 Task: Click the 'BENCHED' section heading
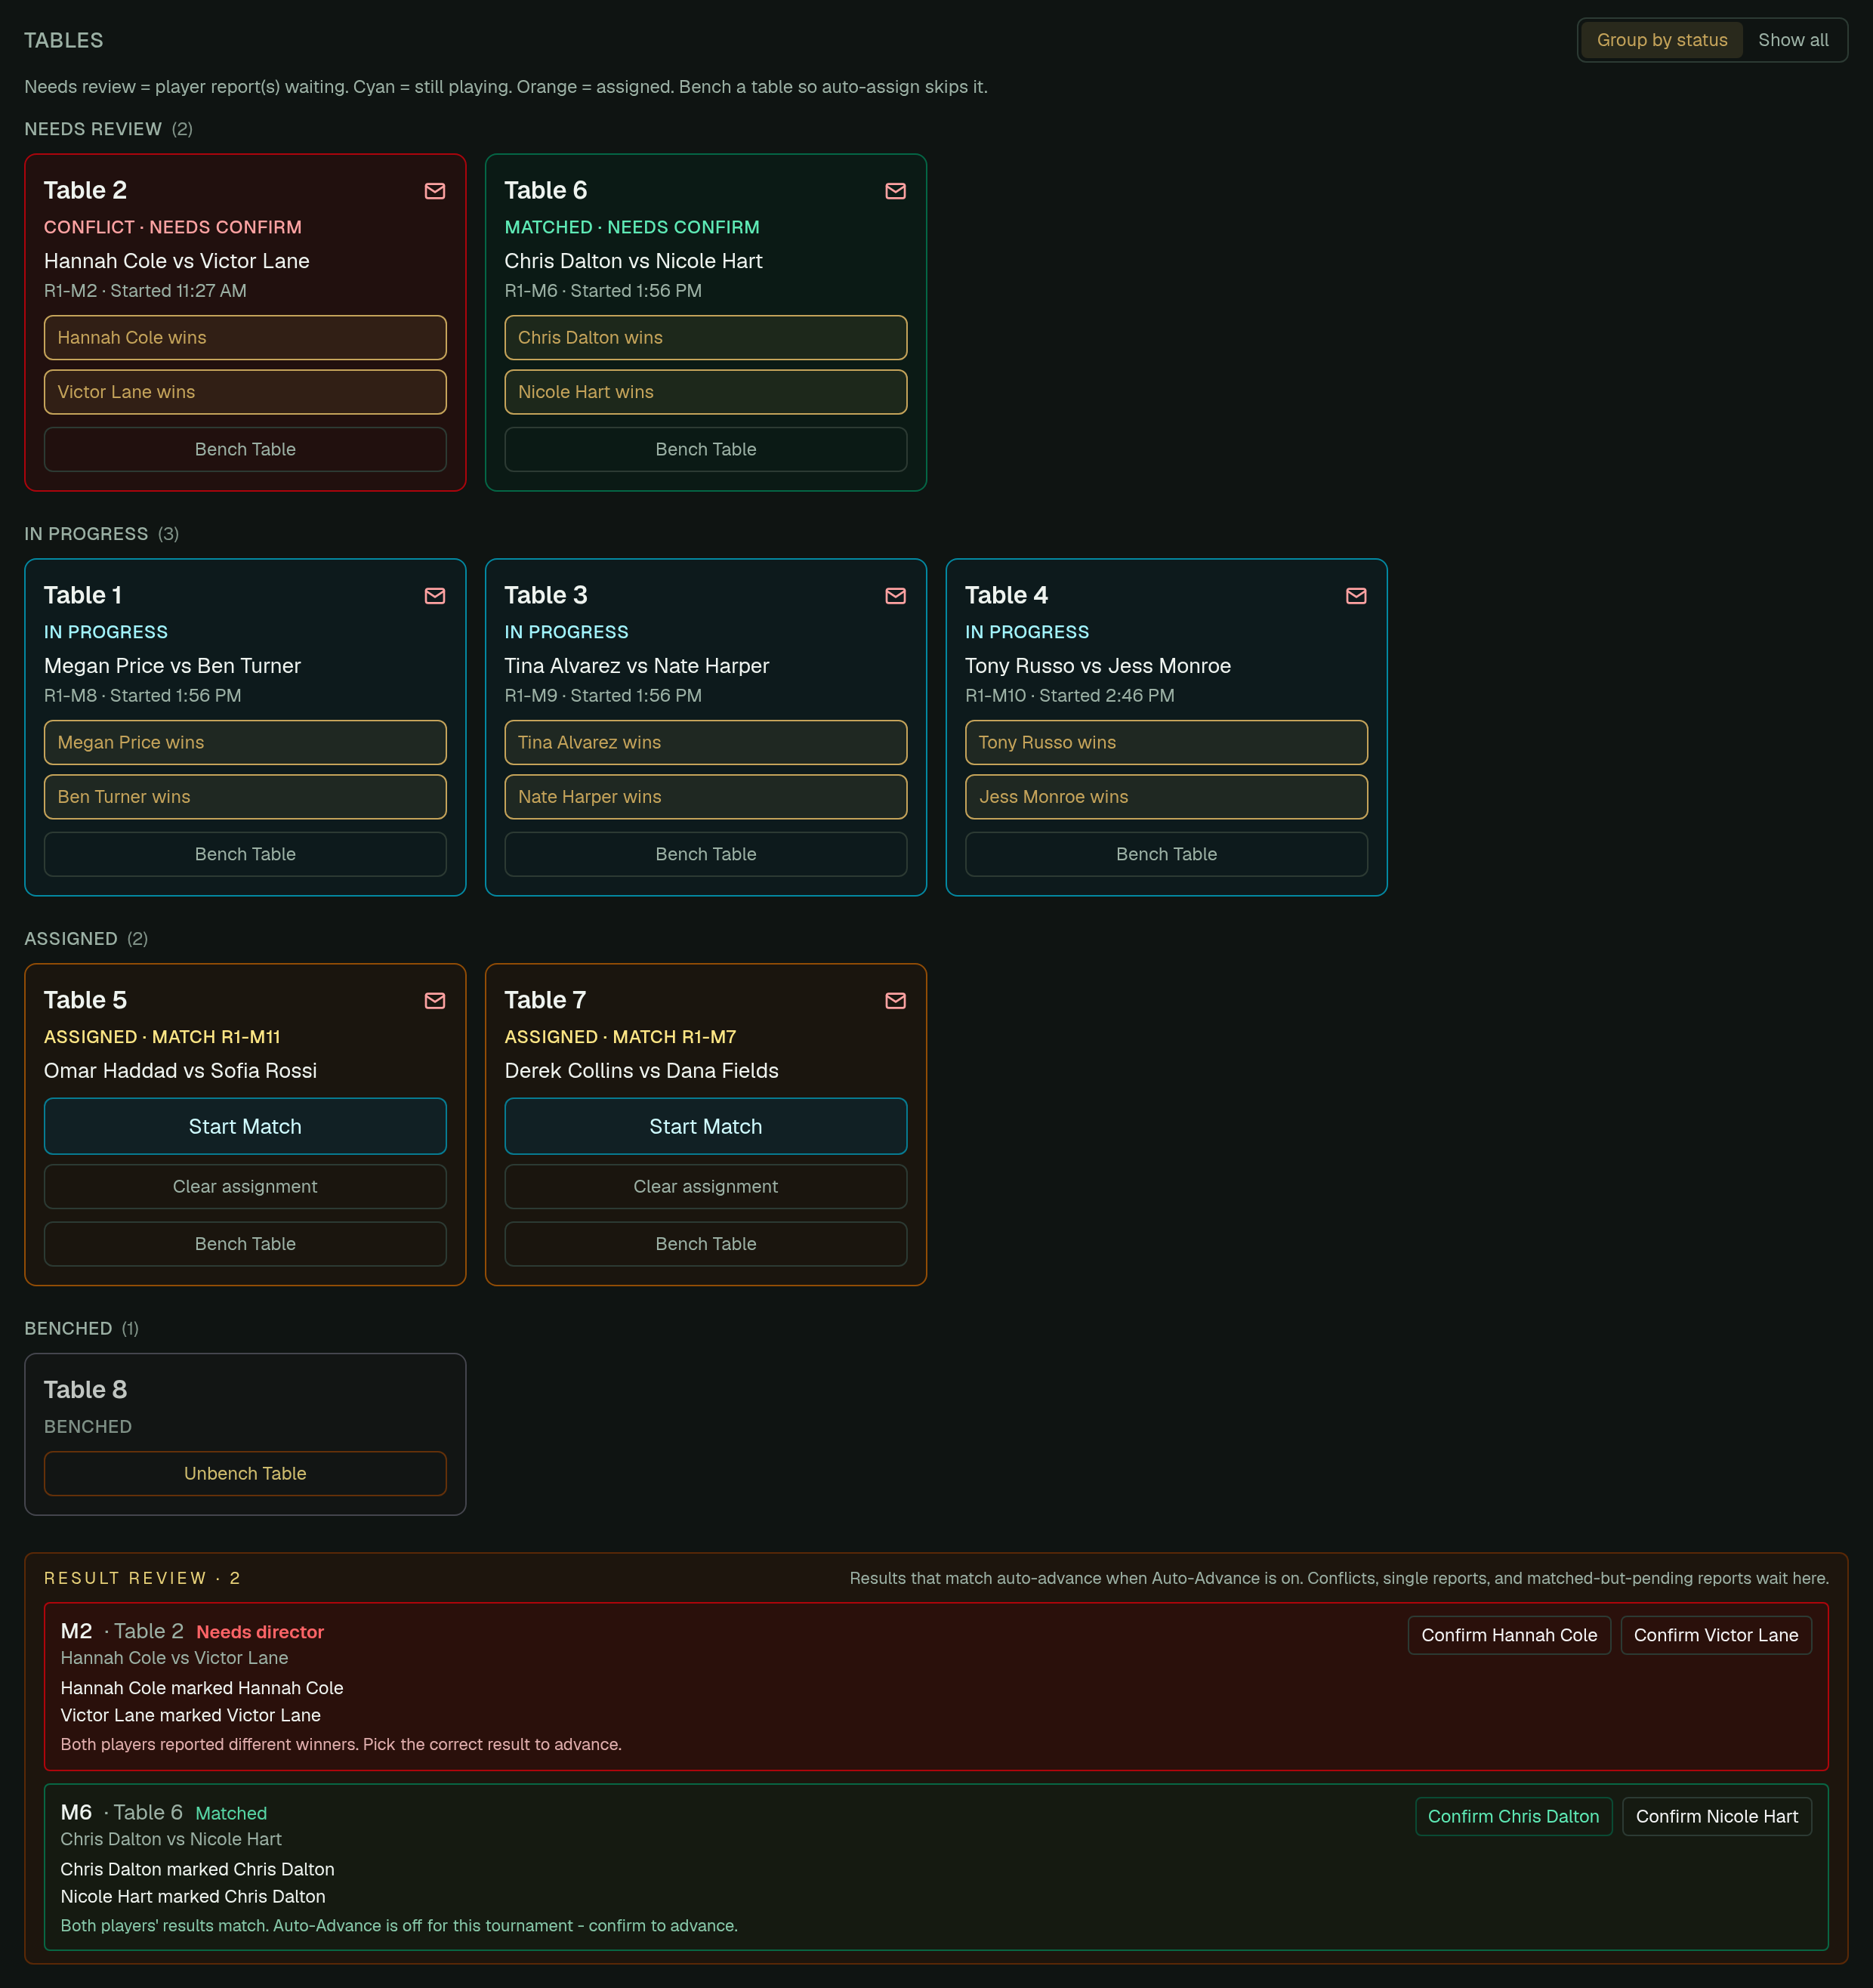[x=68, y=1329]
